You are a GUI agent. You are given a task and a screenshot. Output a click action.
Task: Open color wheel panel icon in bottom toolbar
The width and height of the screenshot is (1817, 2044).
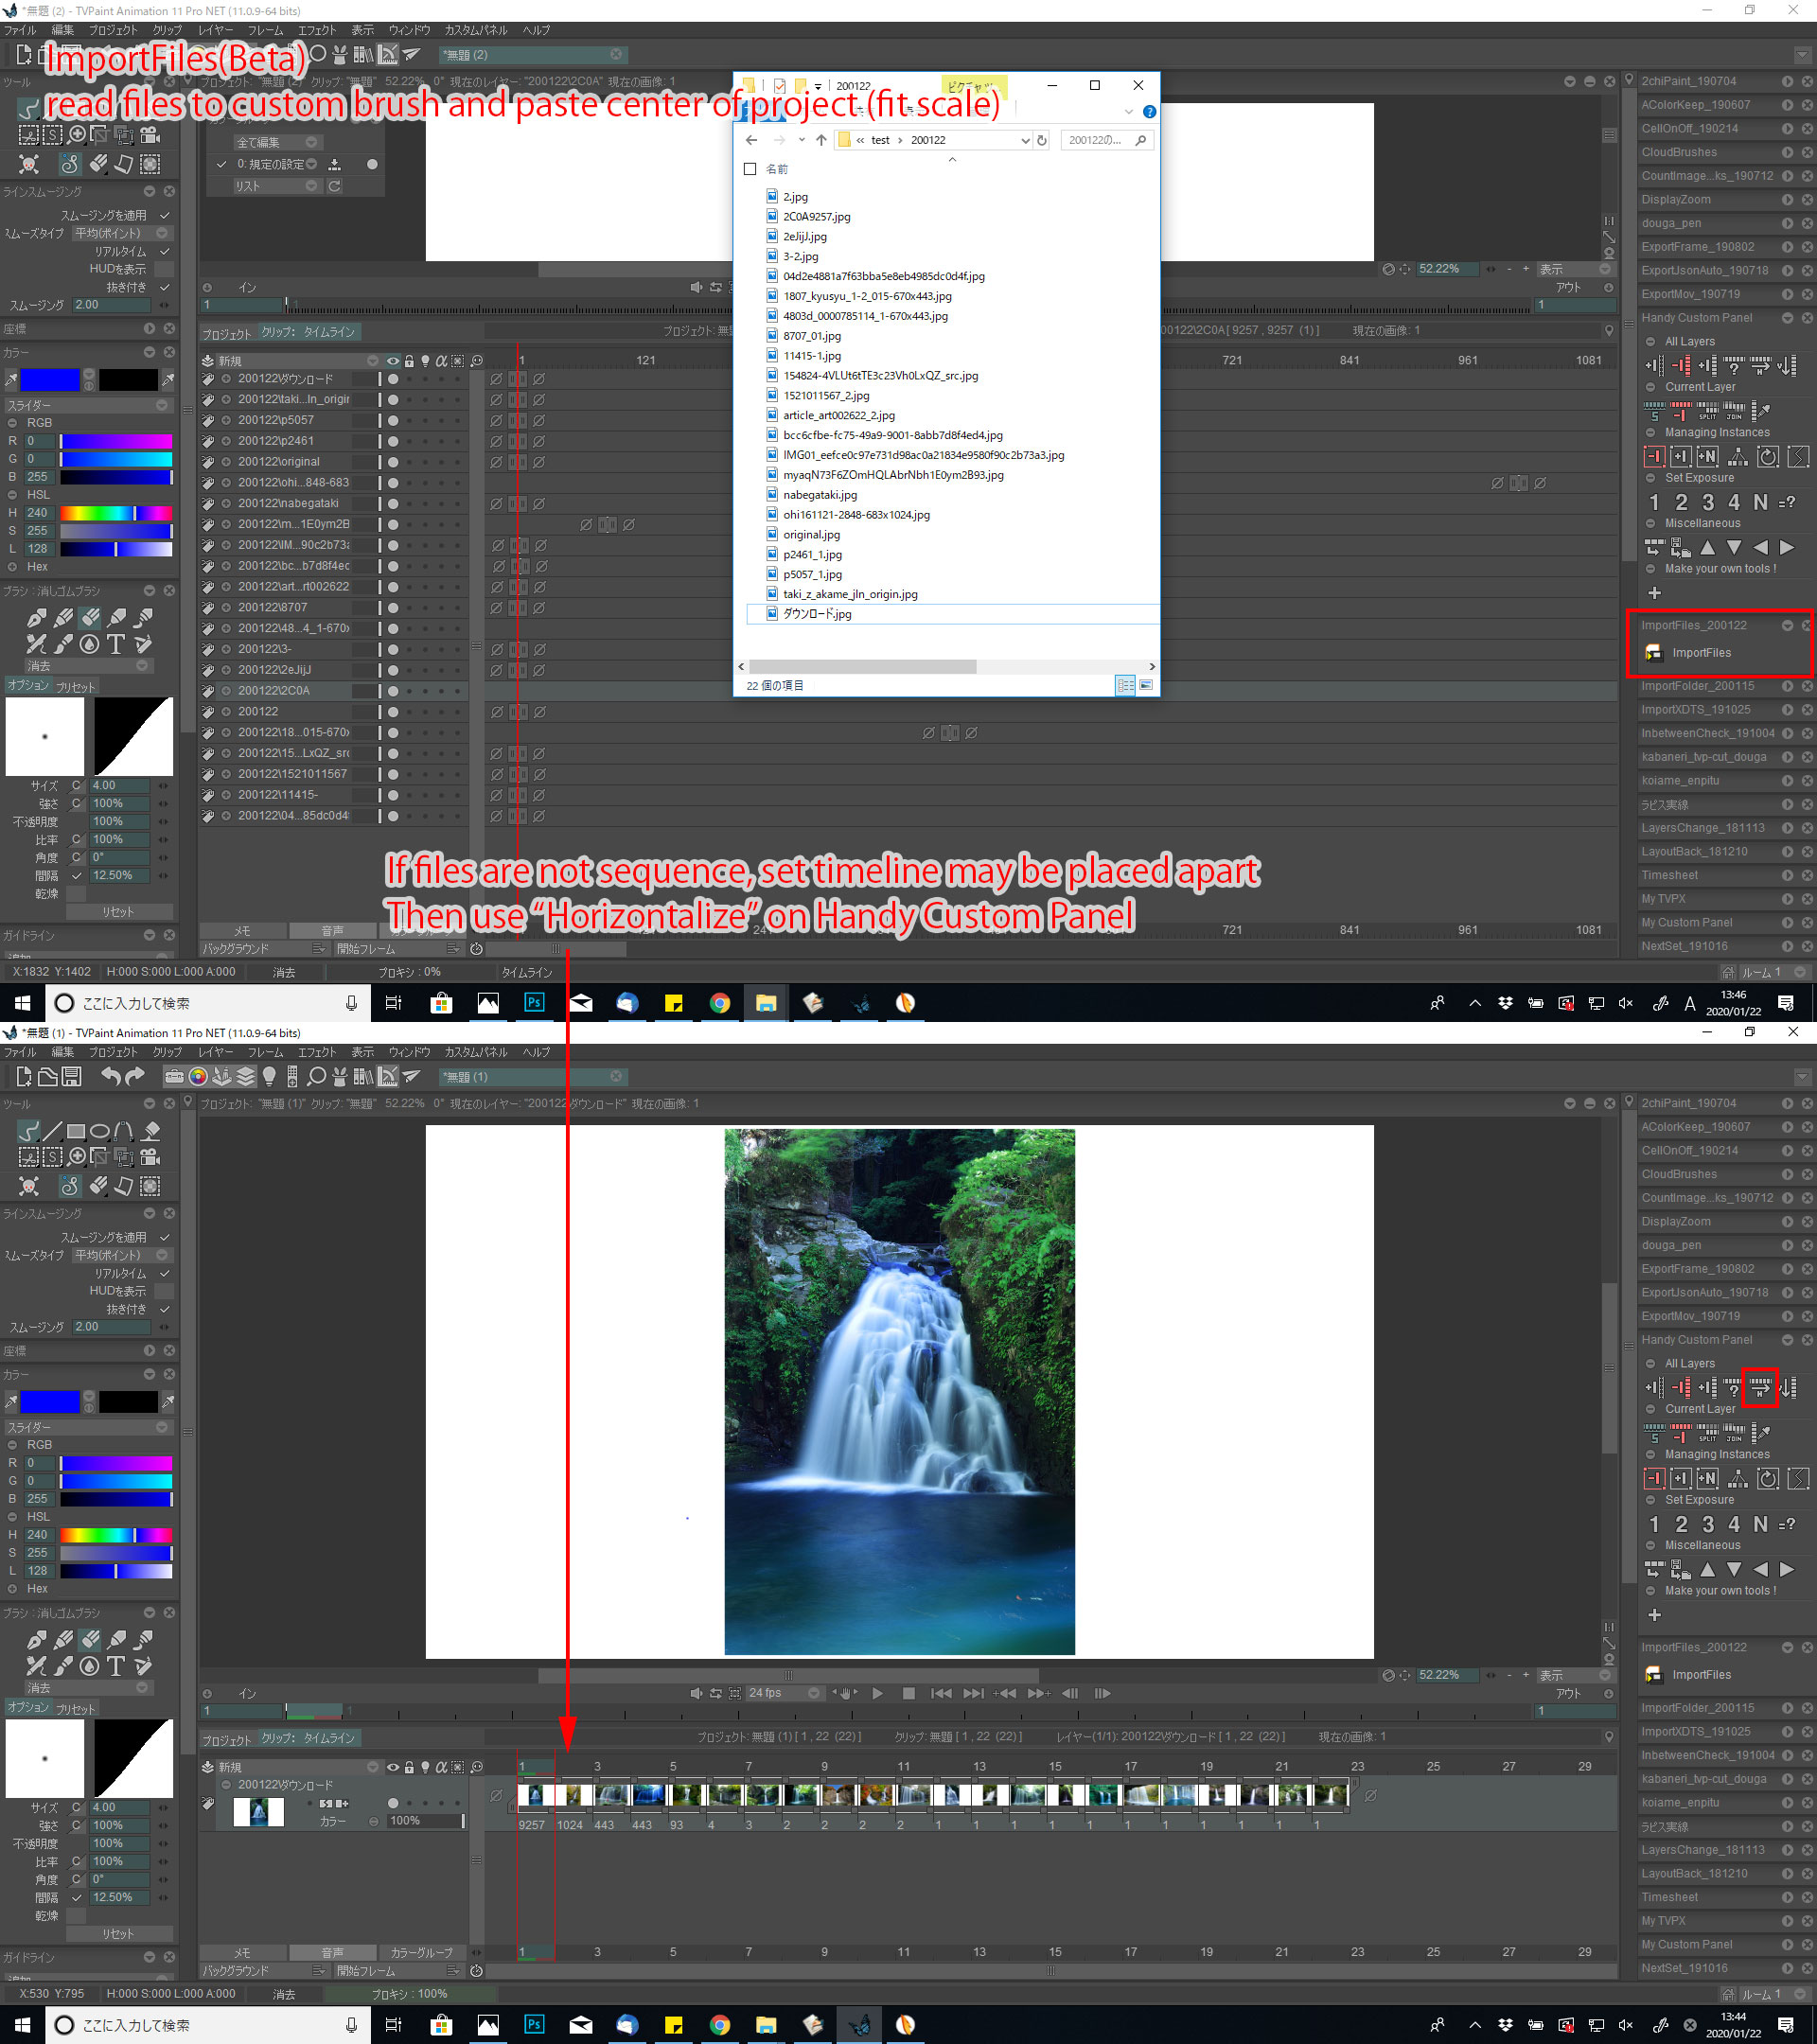point(198,1077)
